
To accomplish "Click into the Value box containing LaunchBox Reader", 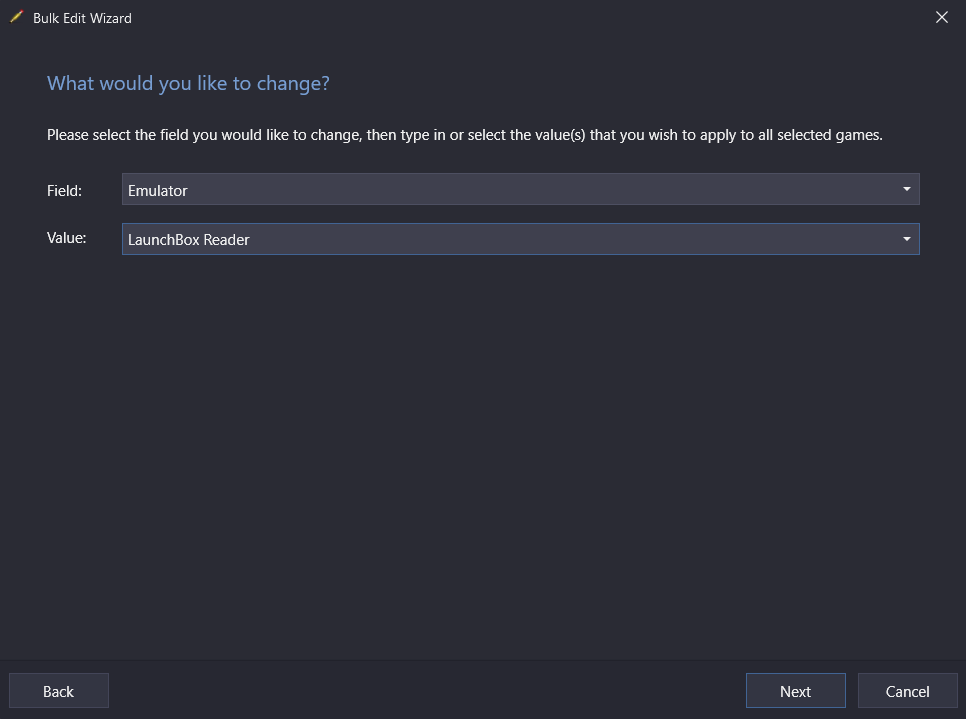I will (521, 239).
